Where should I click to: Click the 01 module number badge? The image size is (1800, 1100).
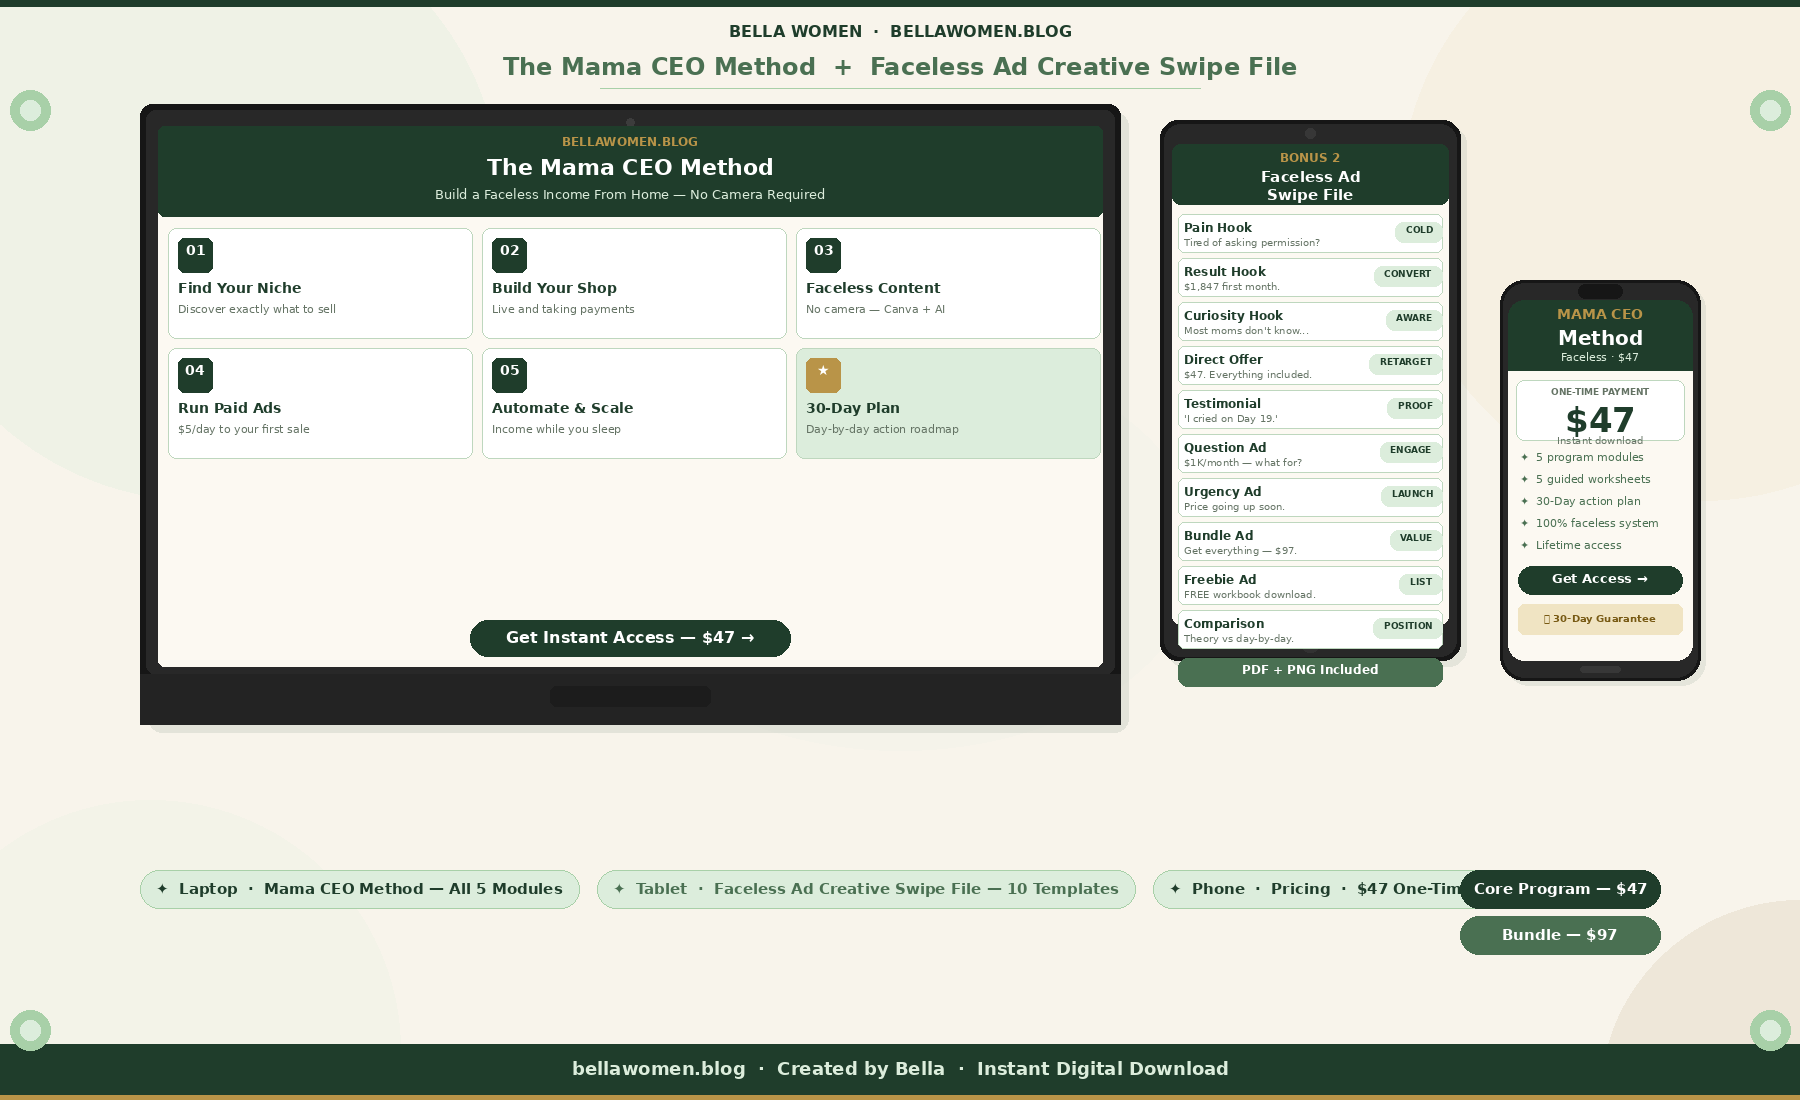point(195,255)
